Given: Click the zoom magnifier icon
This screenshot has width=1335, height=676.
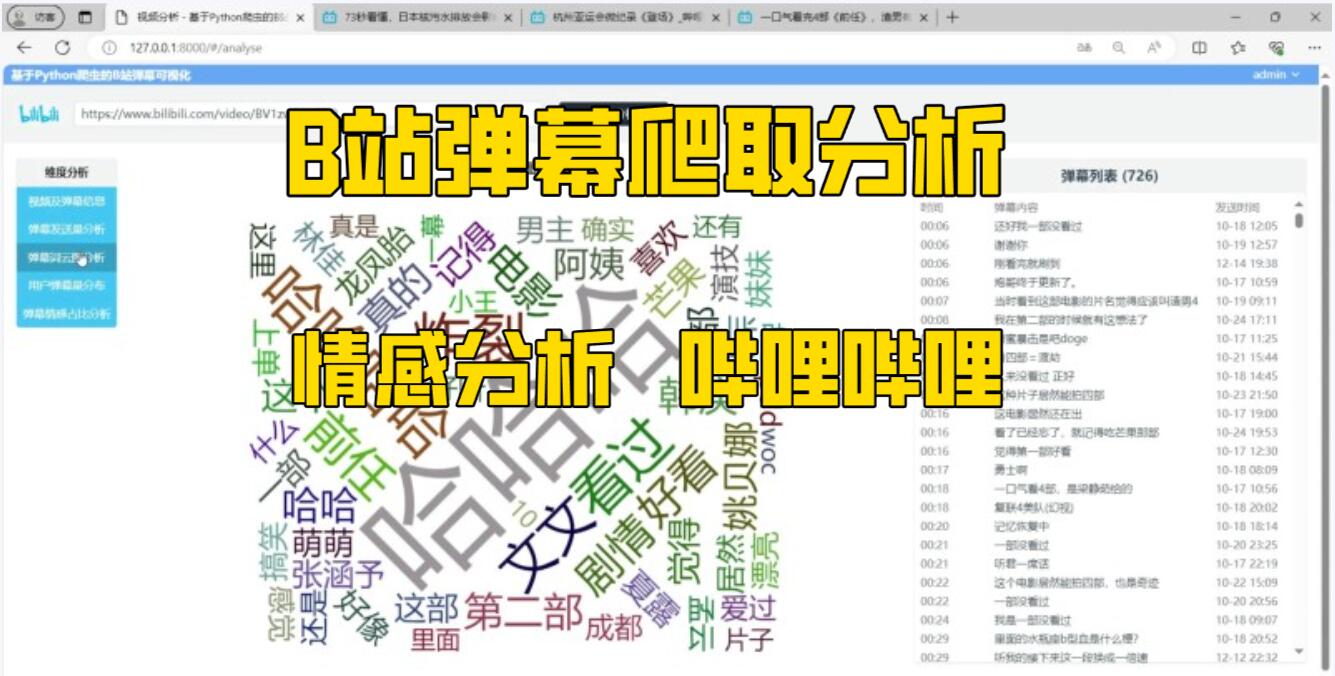Looking at the screenshot, I should click(1119, 47).
